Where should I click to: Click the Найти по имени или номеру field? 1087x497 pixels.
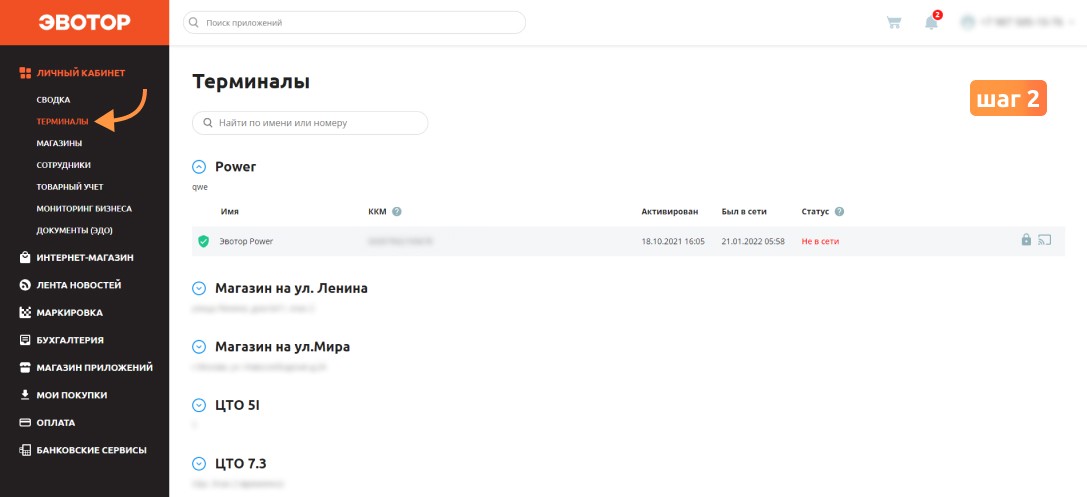[x=310, y=123]
